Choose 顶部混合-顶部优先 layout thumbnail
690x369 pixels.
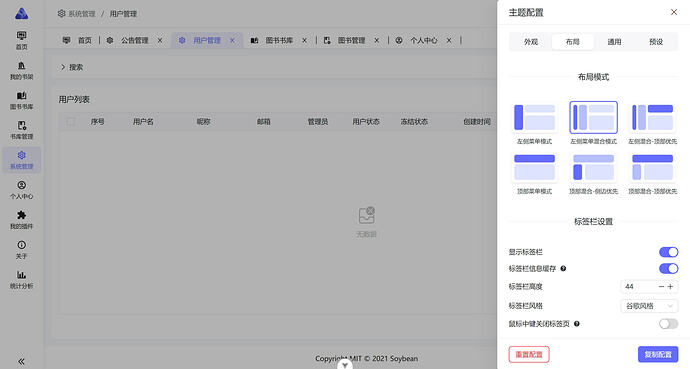pyautogui.click(x=652, y=167)
